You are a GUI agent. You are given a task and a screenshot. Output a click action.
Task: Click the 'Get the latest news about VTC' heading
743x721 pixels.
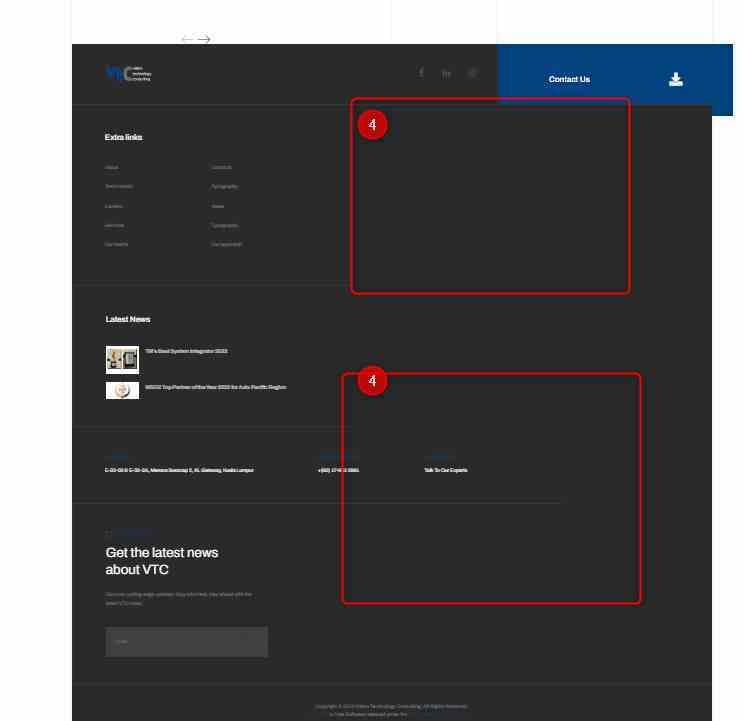click(x=162, y=561)
